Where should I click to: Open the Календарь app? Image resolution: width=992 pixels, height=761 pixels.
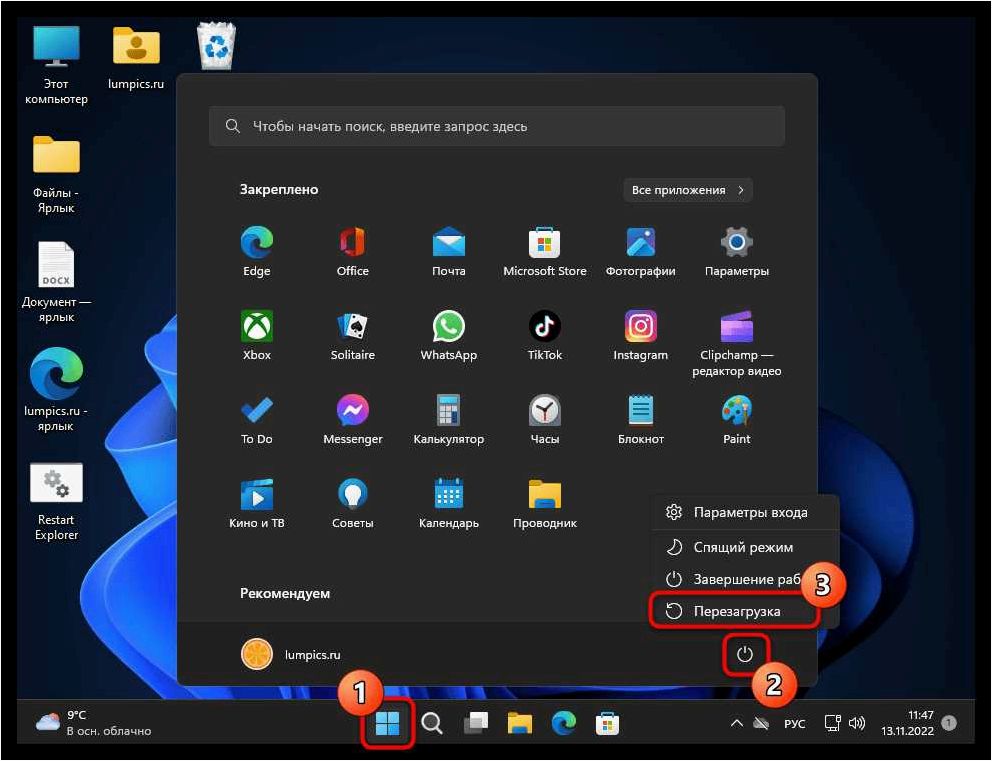click(x=449, y=504)
